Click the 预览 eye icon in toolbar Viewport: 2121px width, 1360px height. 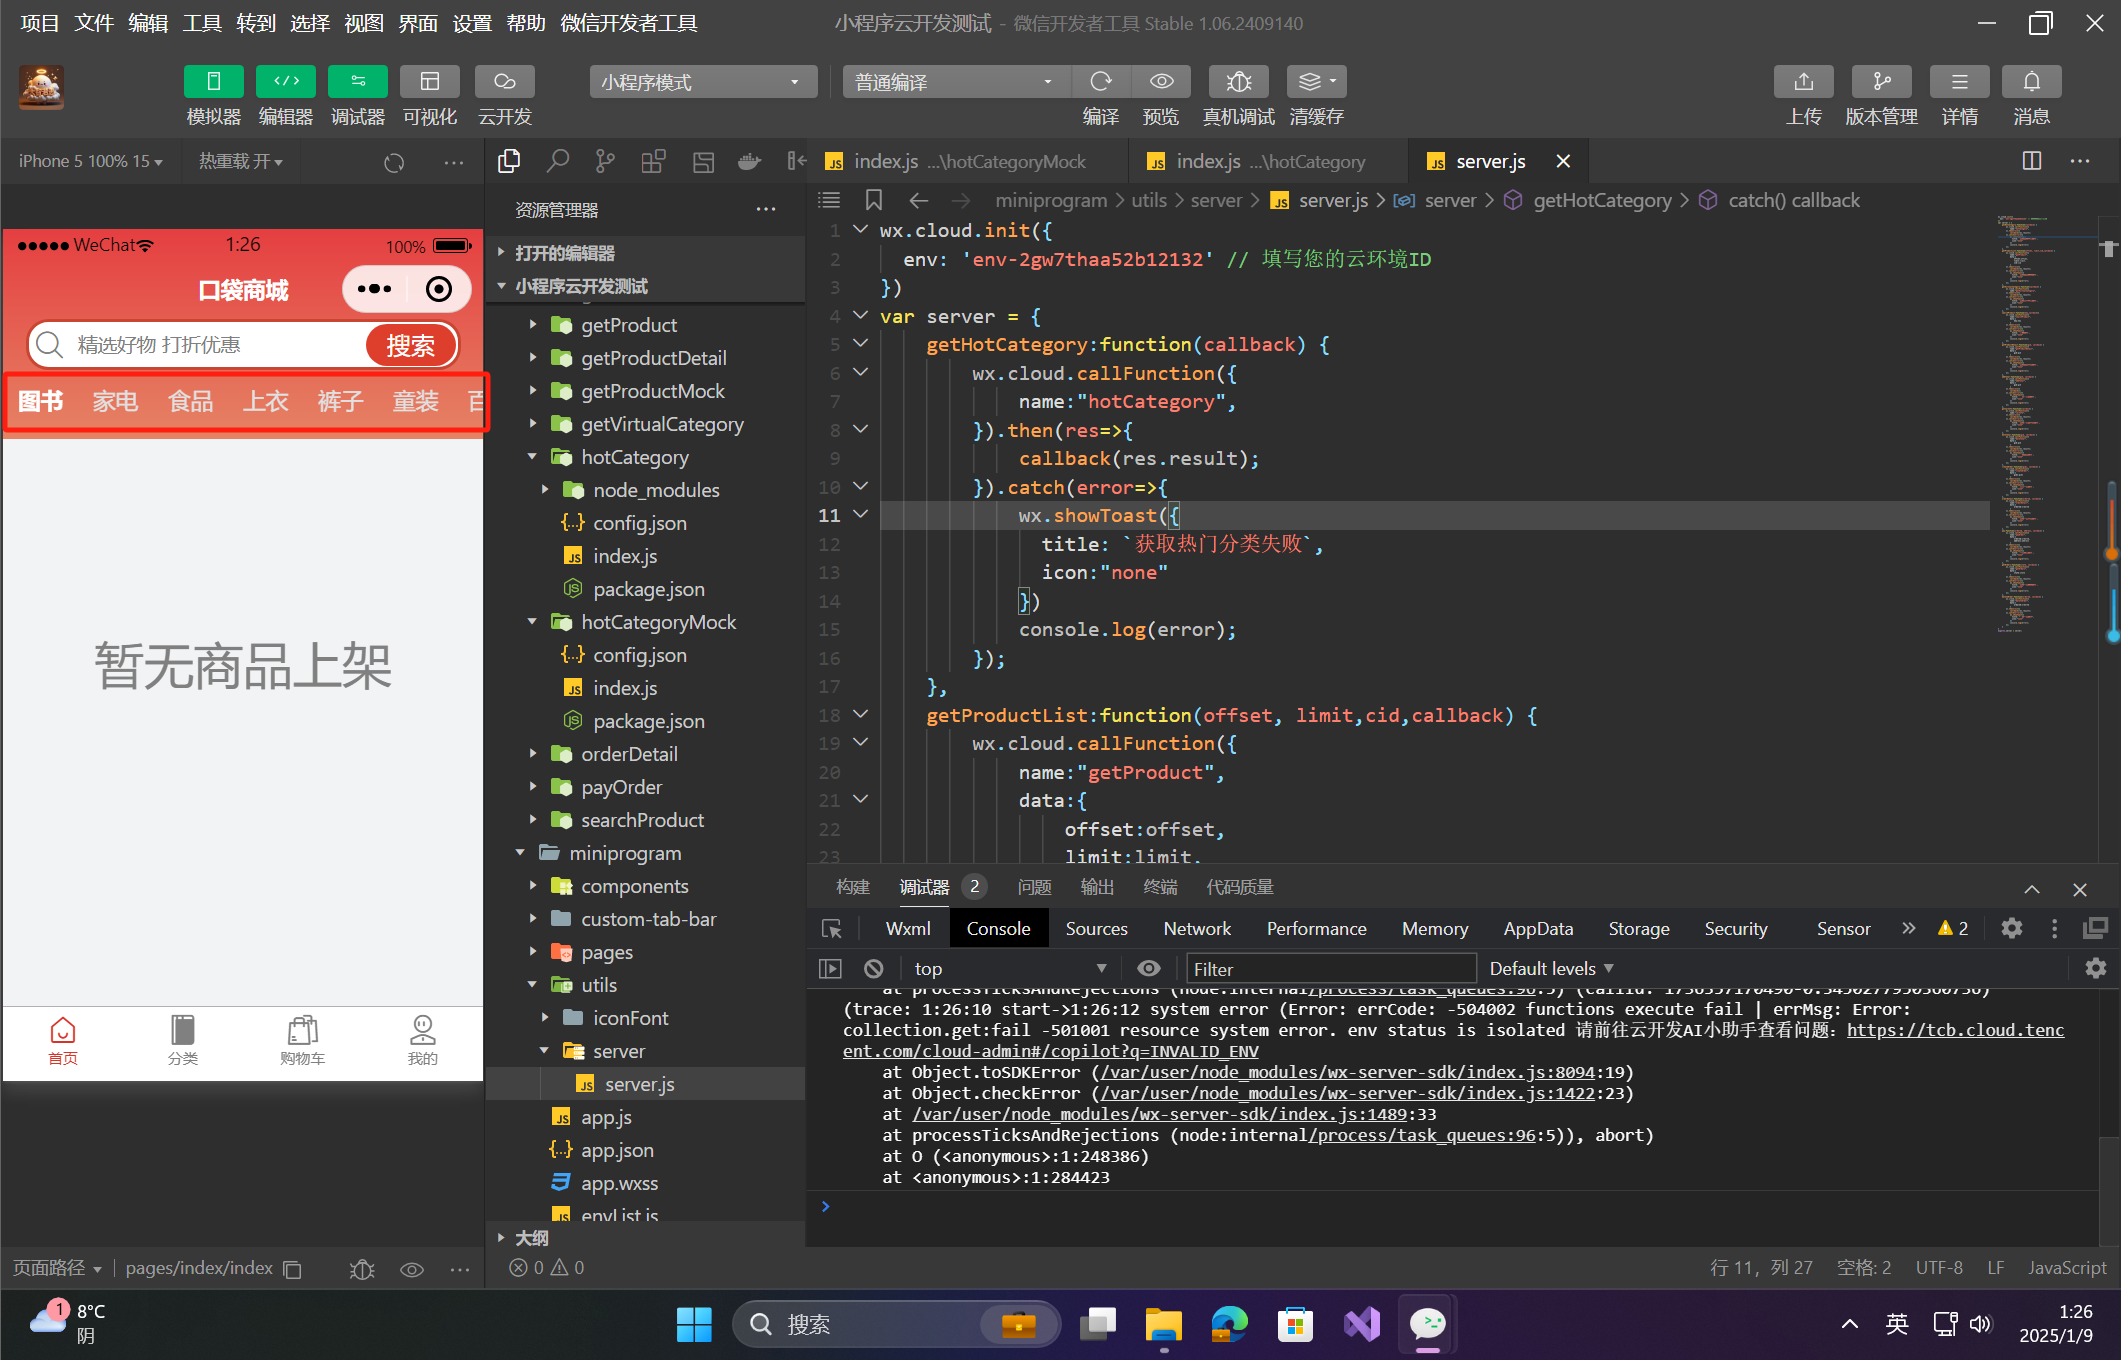coord(1161,82)
